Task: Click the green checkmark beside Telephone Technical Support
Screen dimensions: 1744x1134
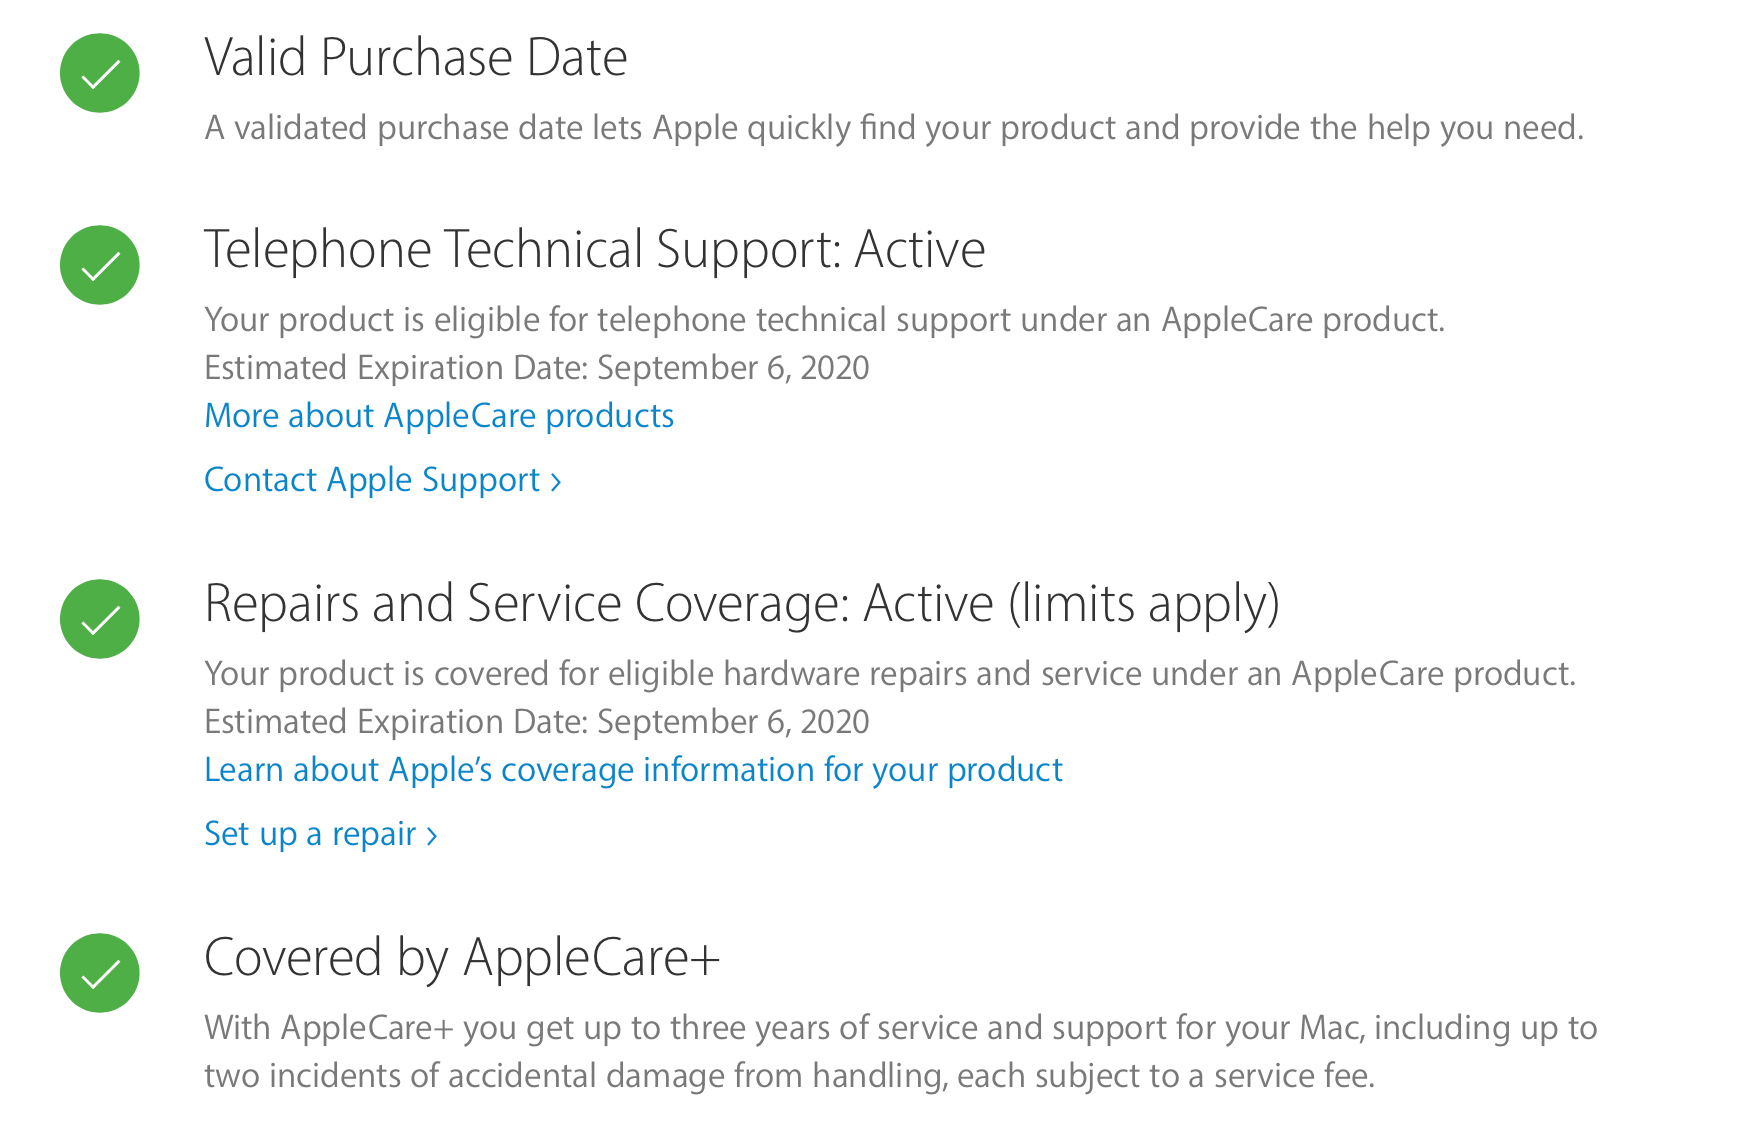Action: pos(99,265)
